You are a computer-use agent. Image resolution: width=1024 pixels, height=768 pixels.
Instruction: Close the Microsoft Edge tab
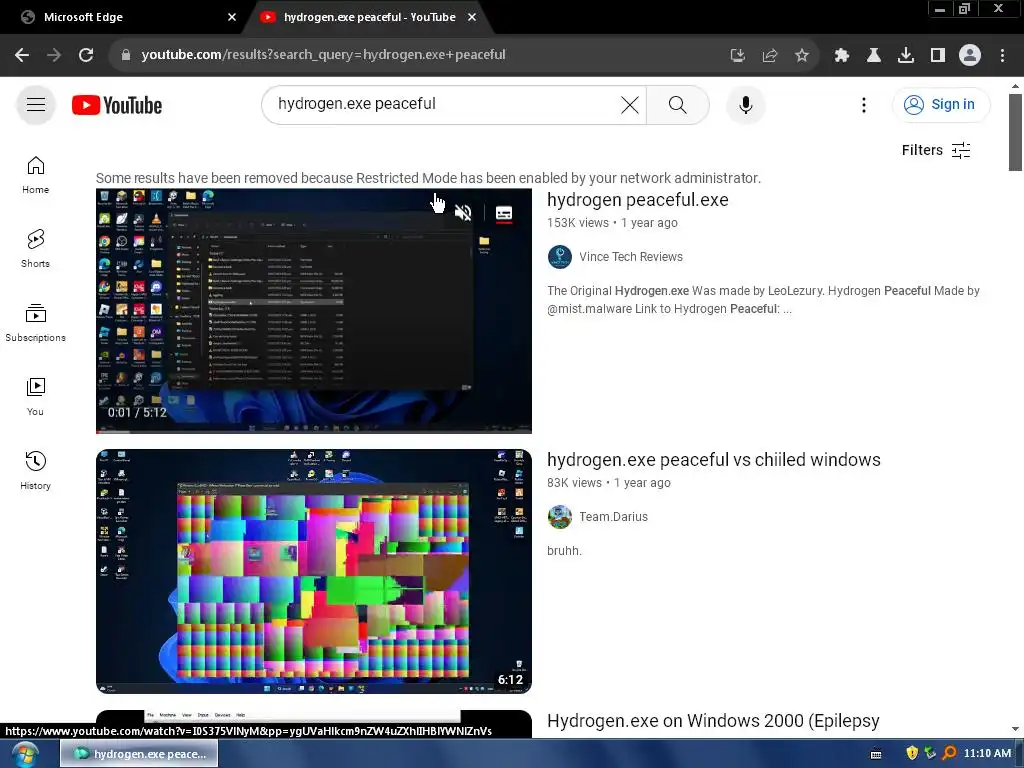(232, 17)
